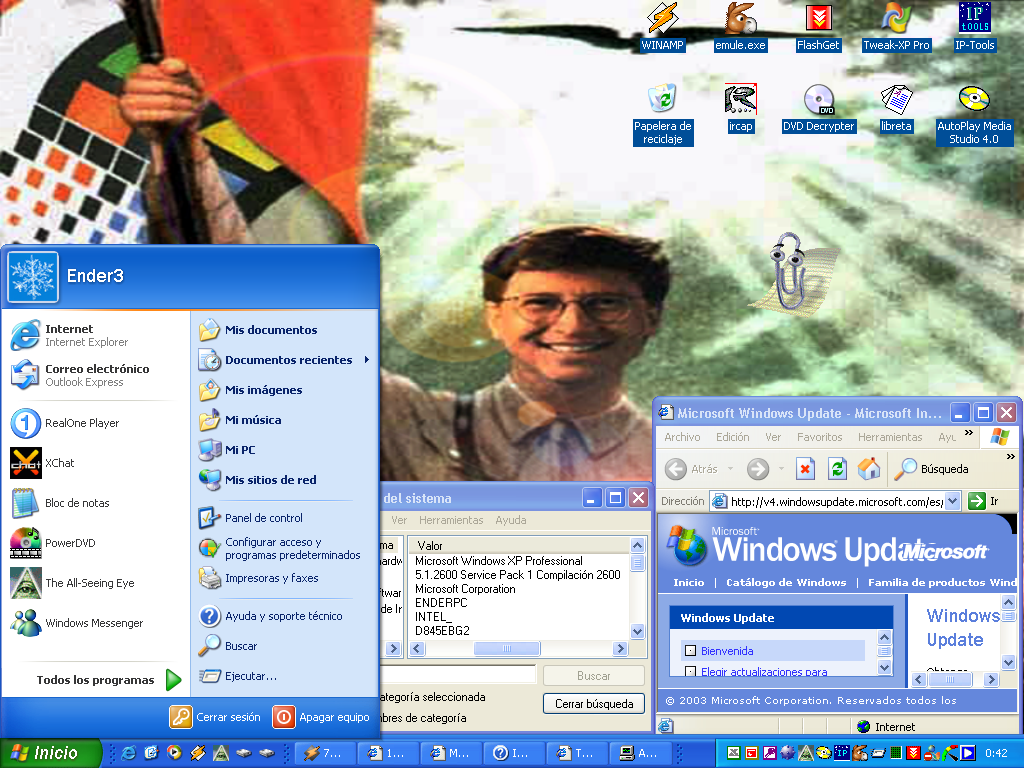Launch Windows Messenger
This screenshot has width=1024, height=768.
95,623
